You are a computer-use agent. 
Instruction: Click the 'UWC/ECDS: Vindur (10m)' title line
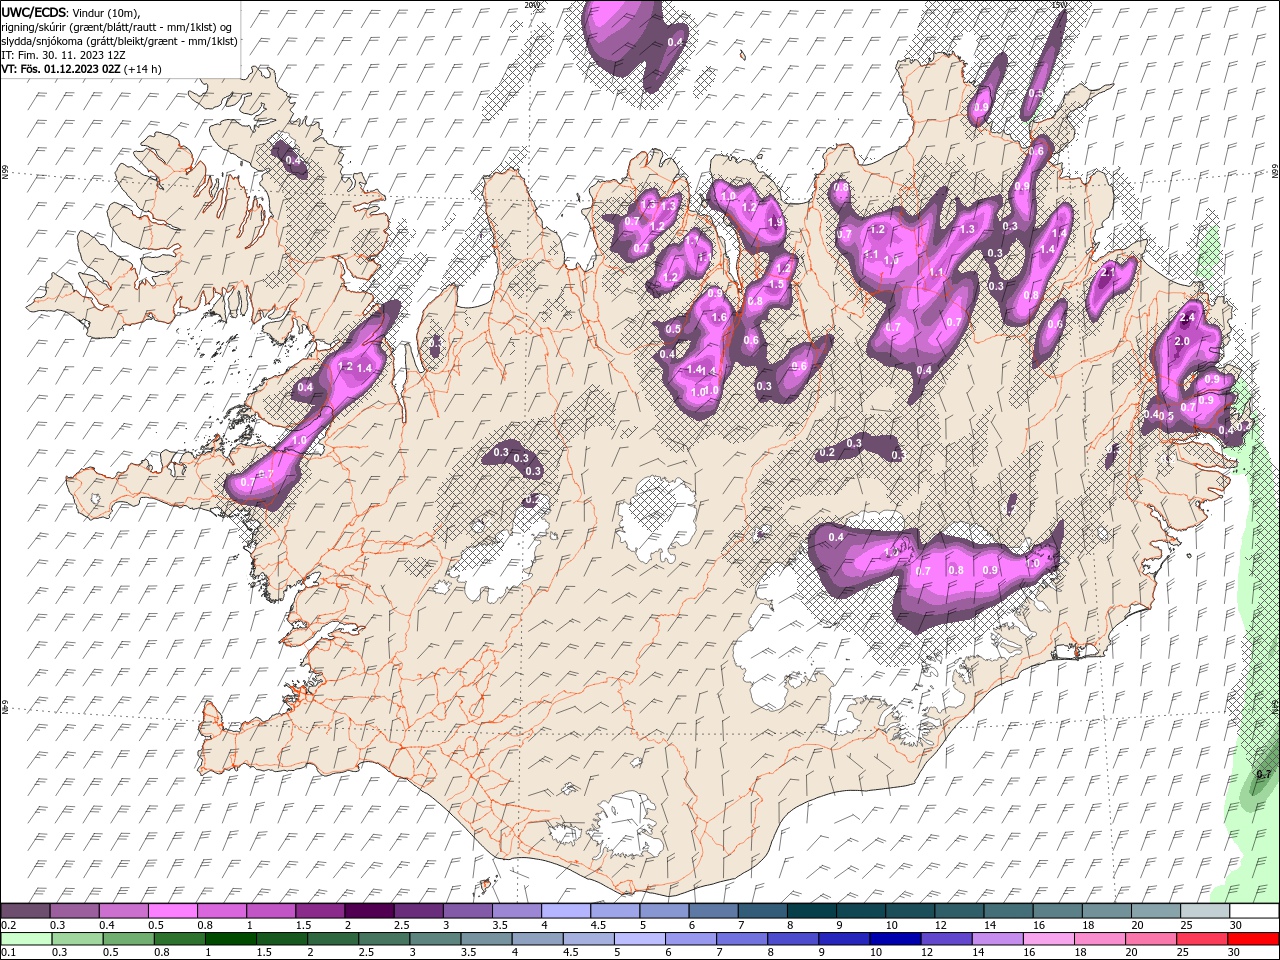pyautogui.click(x=71, y=12)
